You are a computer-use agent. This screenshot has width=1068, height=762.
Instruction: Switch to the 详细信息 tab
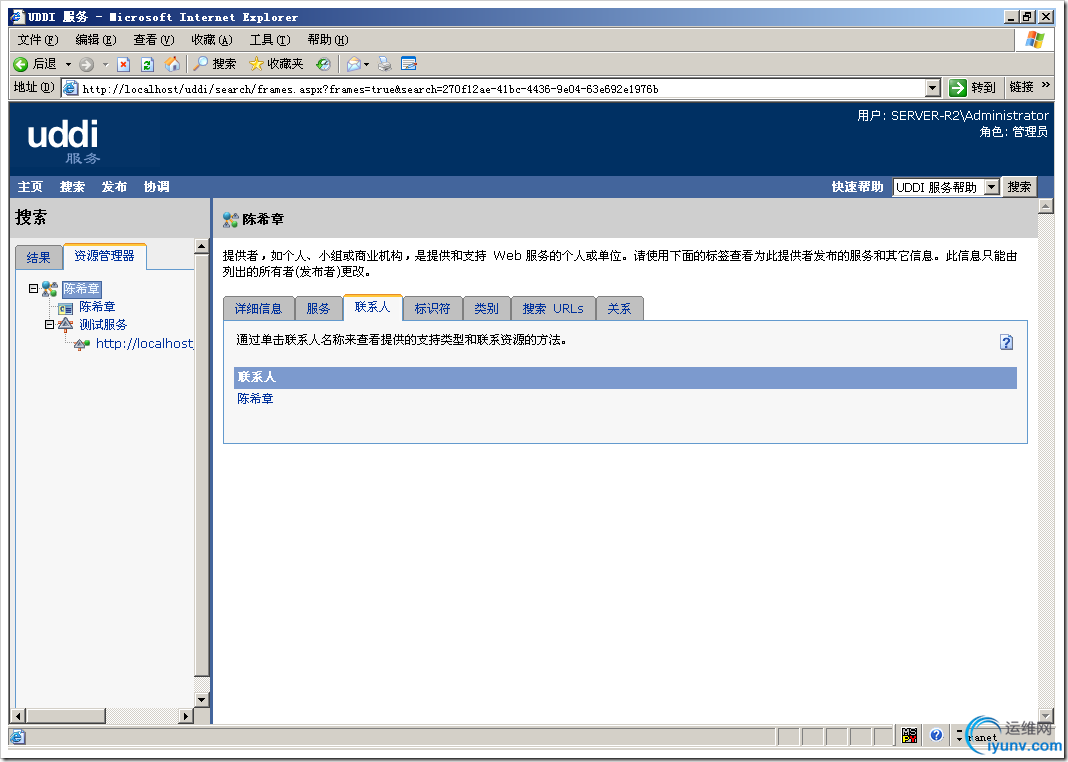[x=258, y=308]
